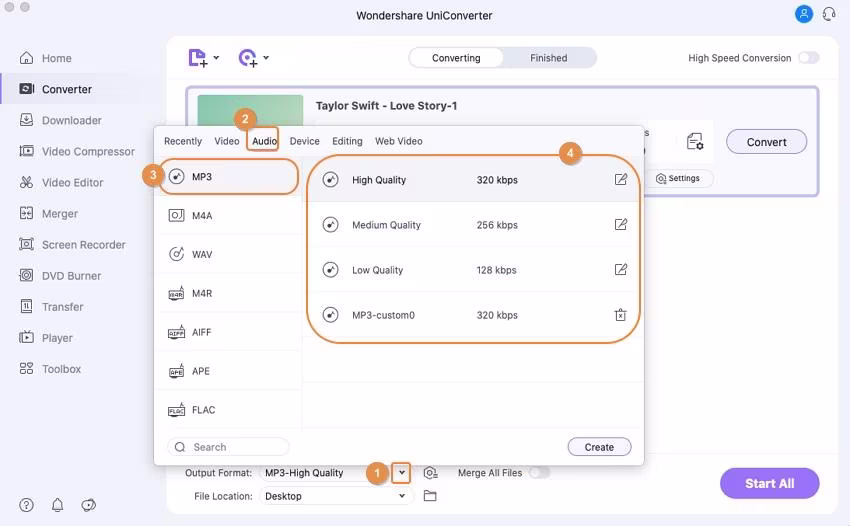Screen dimensions: 850x526
Task: Open the Transfer tool
Action: click(x=51, y=307)
